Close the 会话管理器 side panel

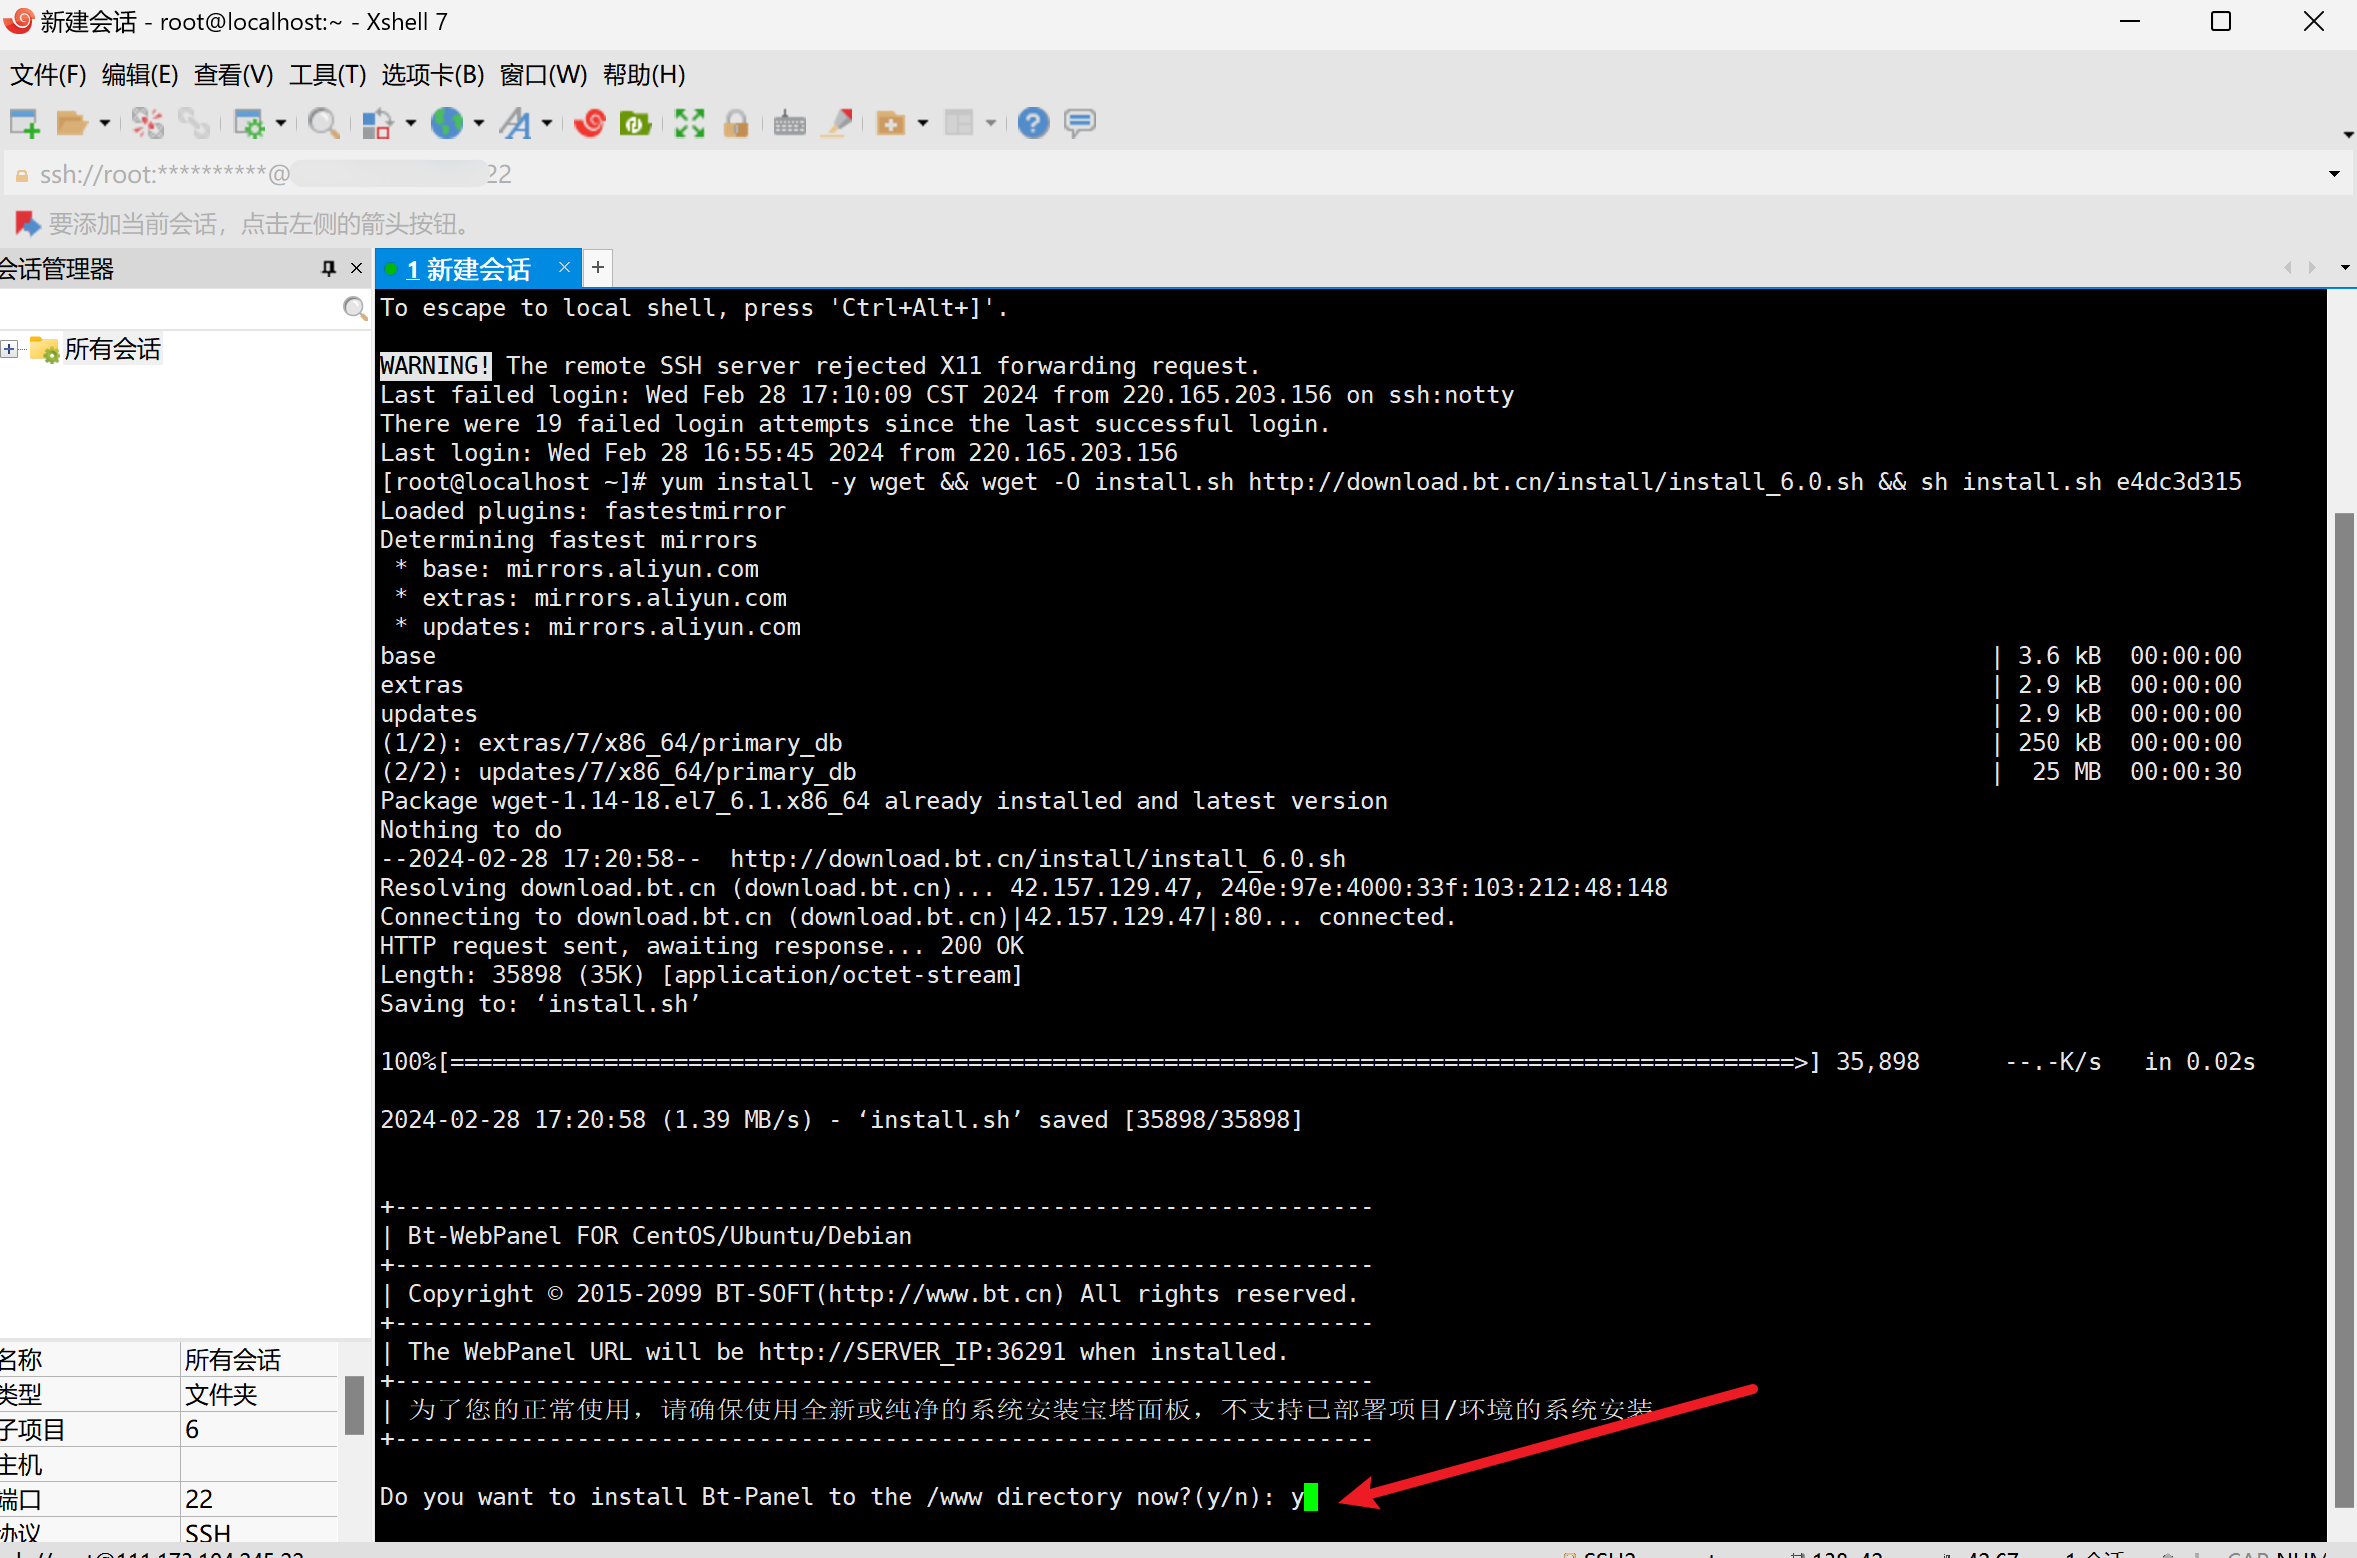point(356,268)
